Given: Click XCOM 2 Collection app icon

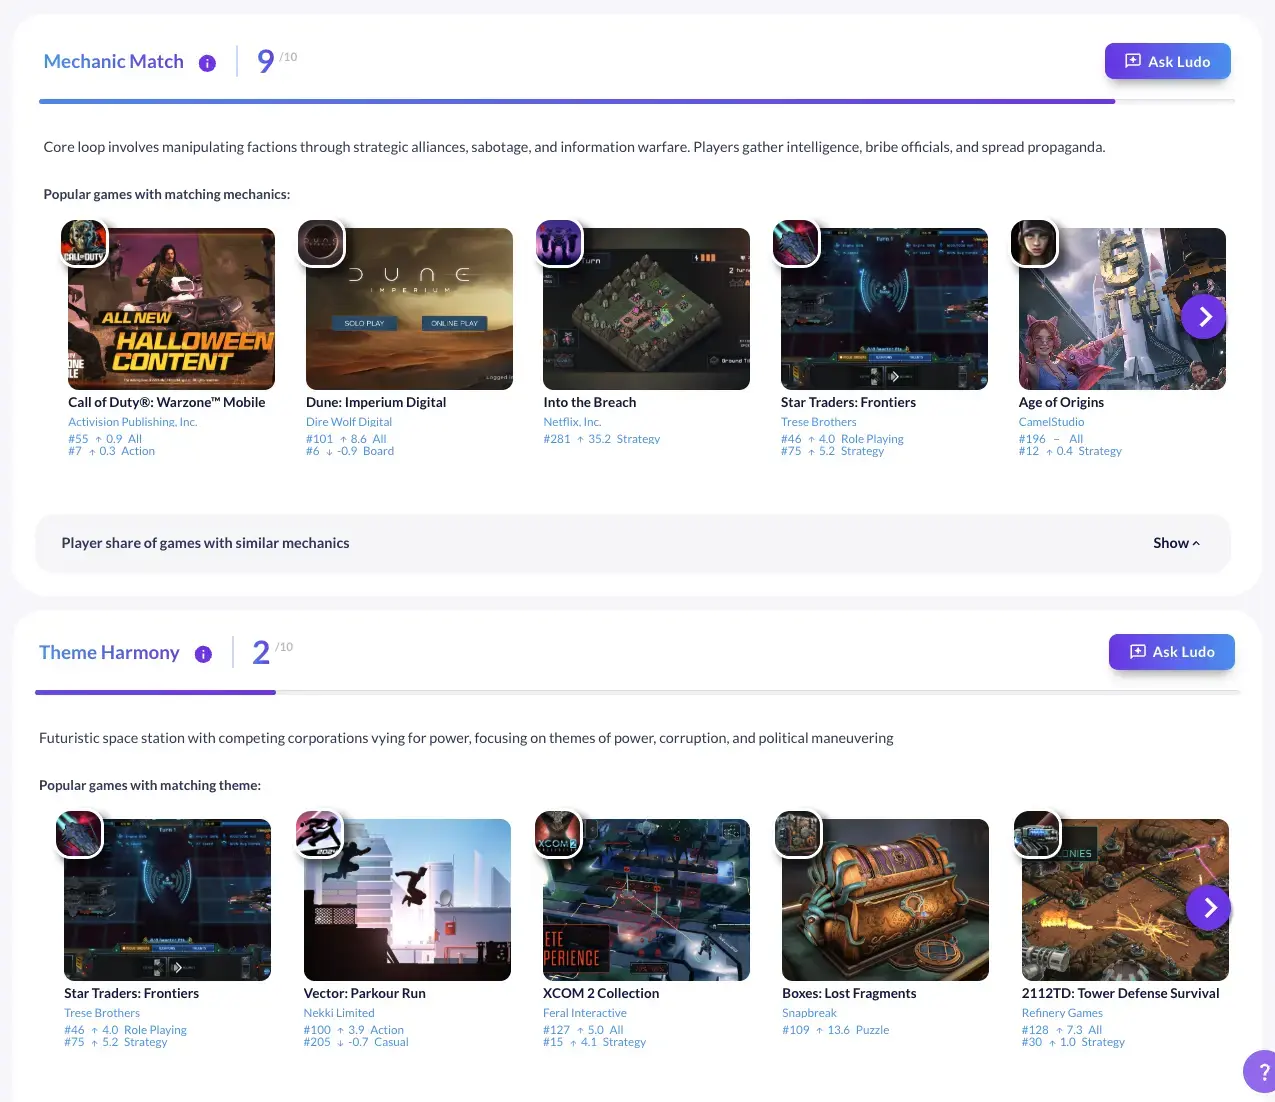Looking at the screenshot, I should (x=558, y=834).
